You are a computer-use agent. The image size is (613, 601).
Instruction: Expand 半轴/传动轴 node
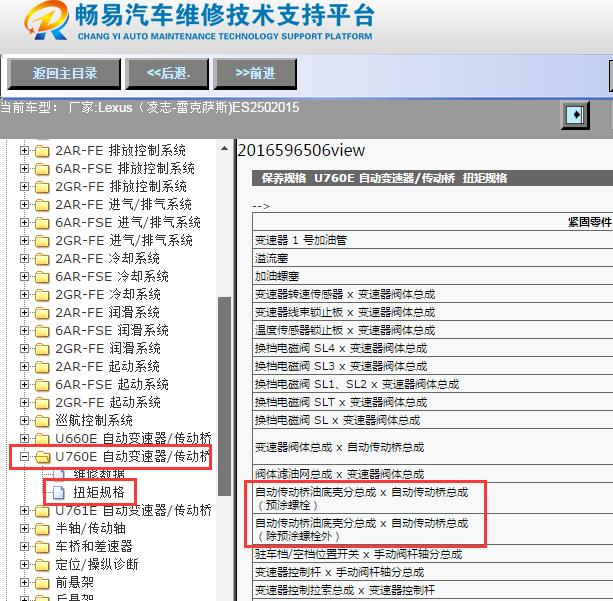24,528
